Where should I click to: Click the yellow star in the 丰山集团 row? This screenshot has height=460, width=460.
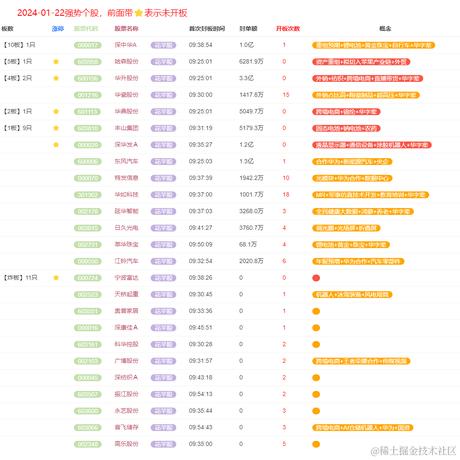pos(56,128)
